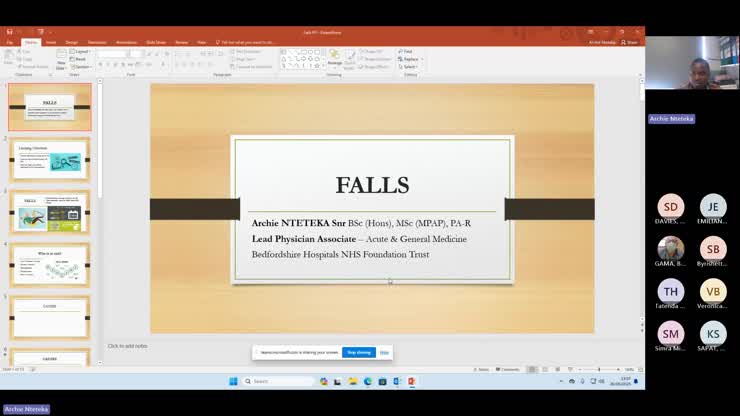Open the Select dropdown in Editing group
This screenshot has height=416, width=740.
click(409, 67)
